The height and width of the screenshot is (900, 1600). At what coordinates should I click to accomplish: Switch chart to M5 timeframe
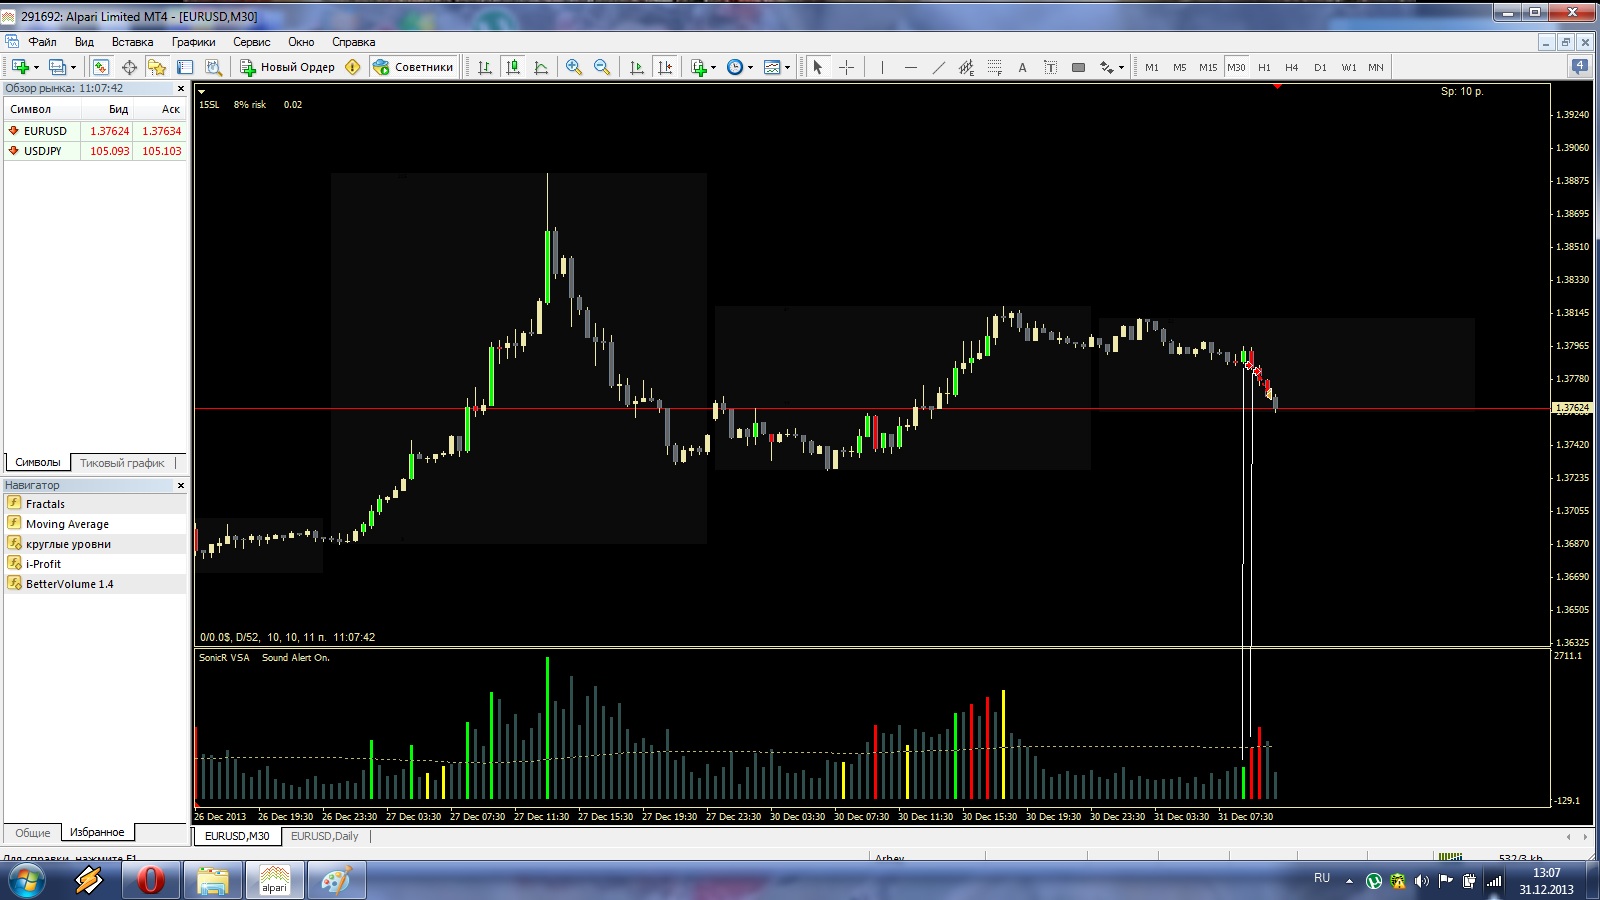click(x=1180, y=67)
